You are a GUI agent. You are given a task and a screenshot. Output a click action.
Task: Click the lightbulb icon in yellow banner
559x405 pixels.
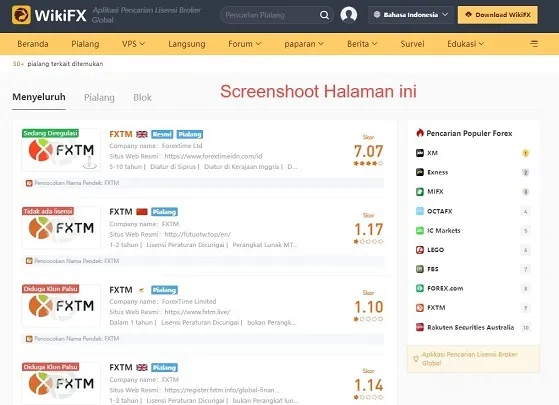(416, 359)
